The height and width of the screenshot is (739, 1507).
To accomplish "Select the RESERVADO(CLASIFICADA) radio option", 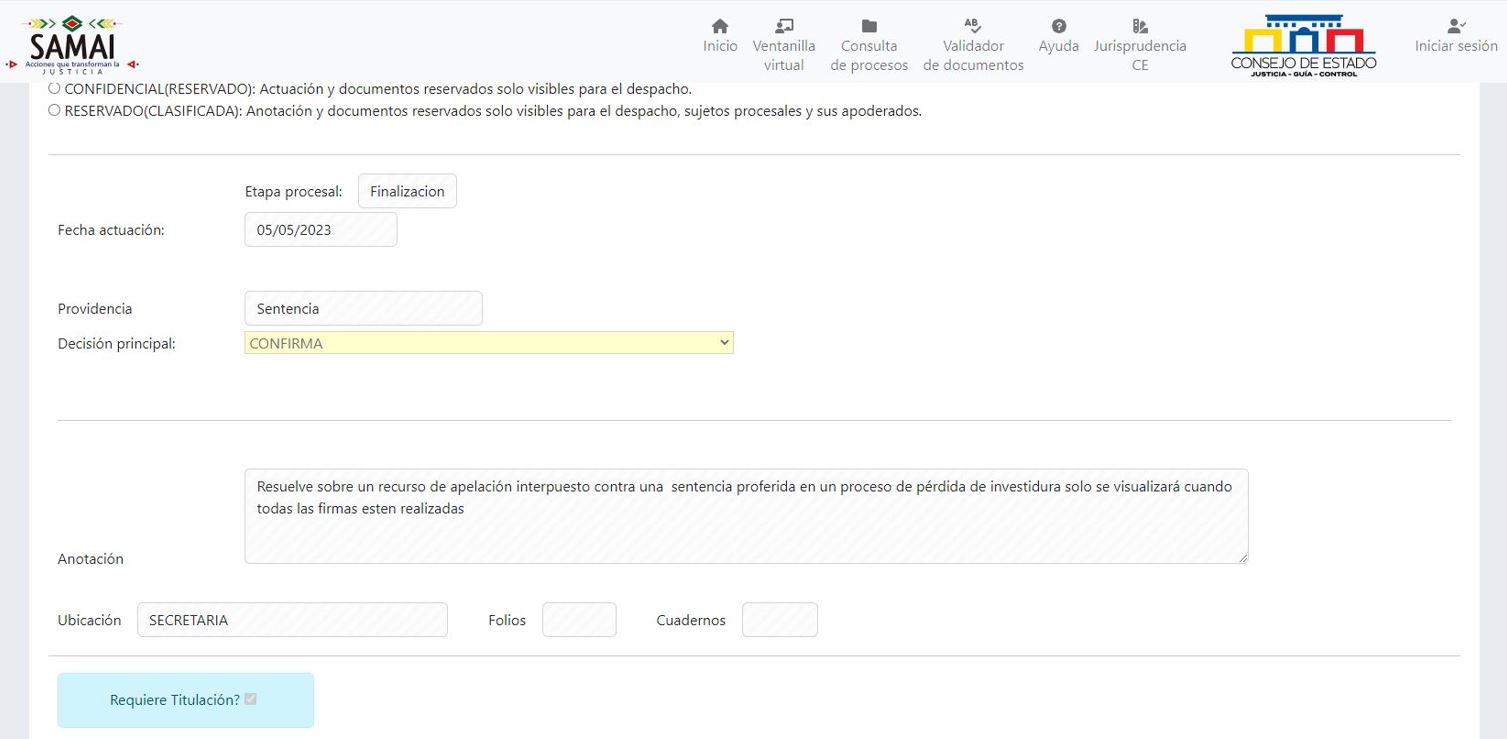I will pyautogui.click(x=54, y=111).
